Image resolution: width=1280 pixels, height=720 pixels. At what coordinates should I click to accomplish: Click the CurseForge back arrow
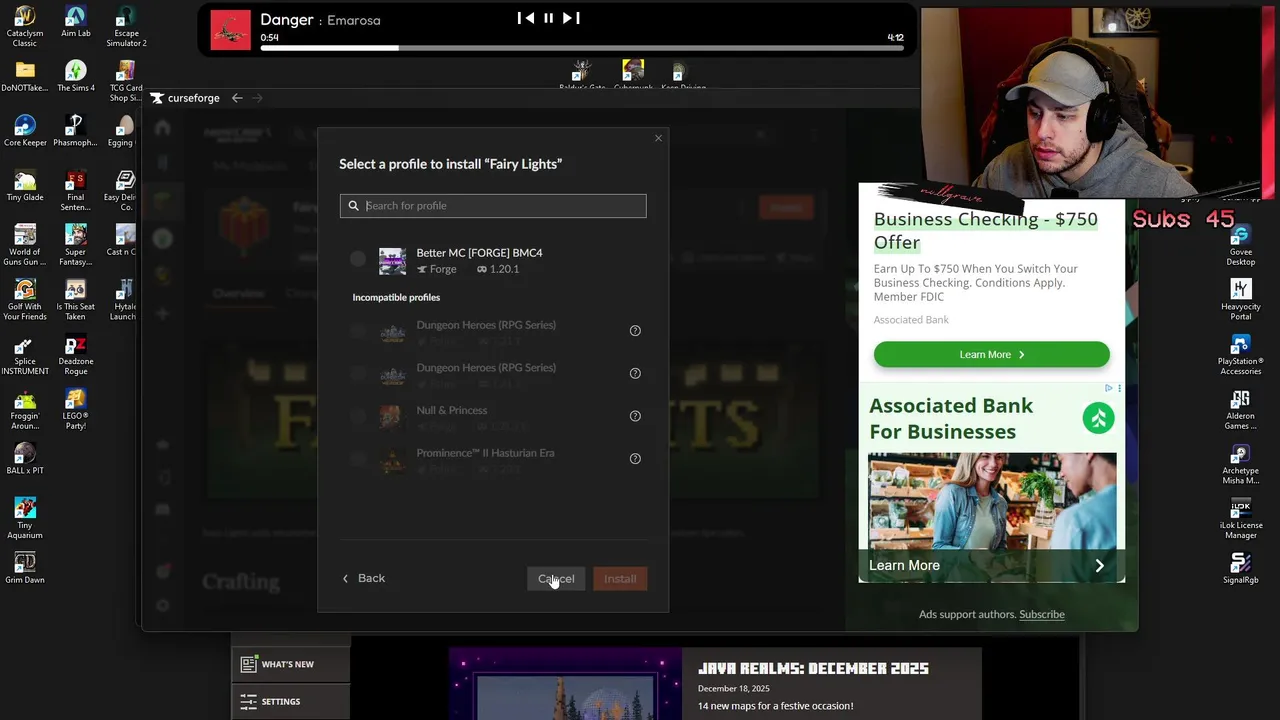click(x=237, y=98)
